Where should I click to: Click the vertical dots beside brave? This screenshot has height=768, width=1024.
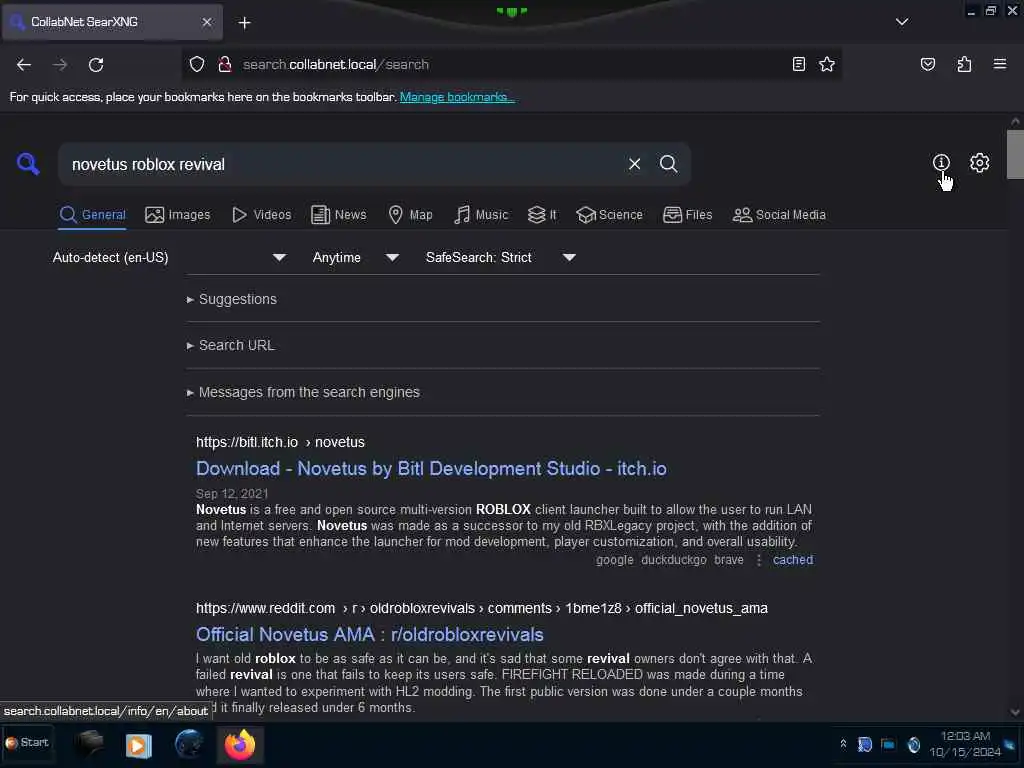point(759,560)
